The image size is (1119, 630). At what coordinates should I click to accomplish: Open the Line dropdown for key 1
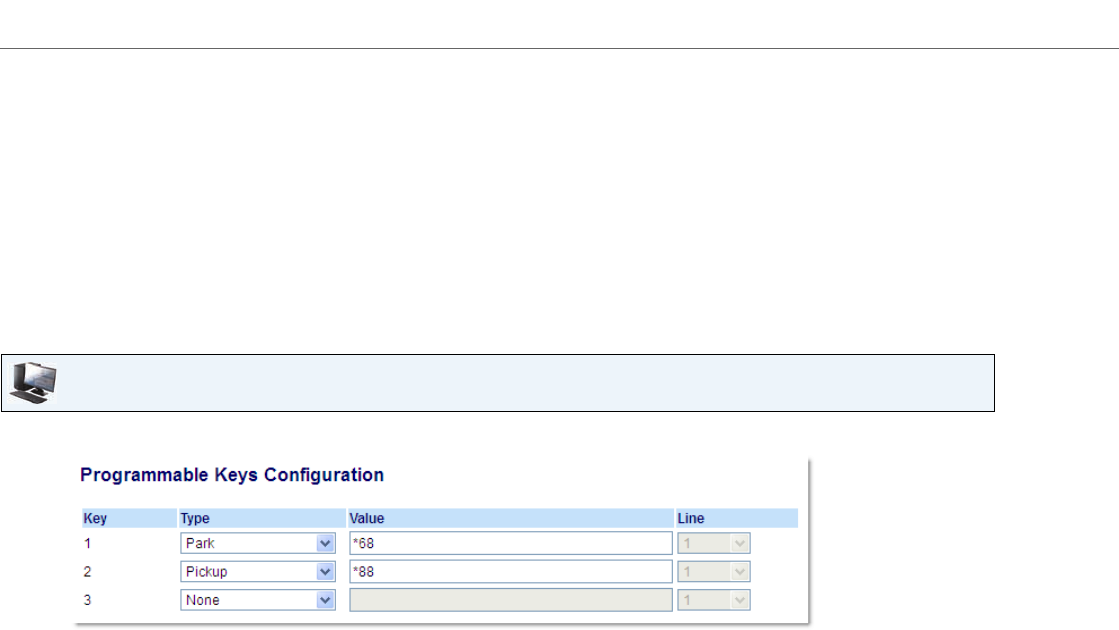pyautogui.click(x=714, y=543)
